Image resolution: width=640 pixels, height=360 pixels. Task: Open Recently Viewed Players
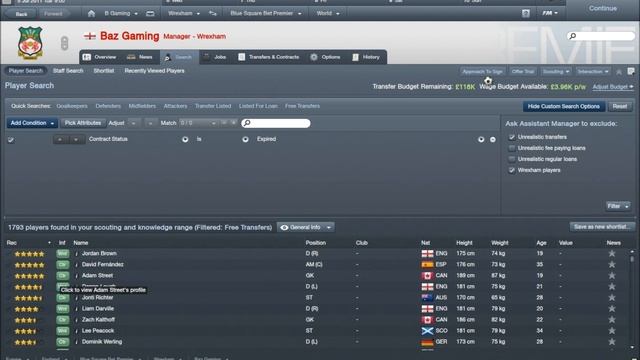click(154, 71)
